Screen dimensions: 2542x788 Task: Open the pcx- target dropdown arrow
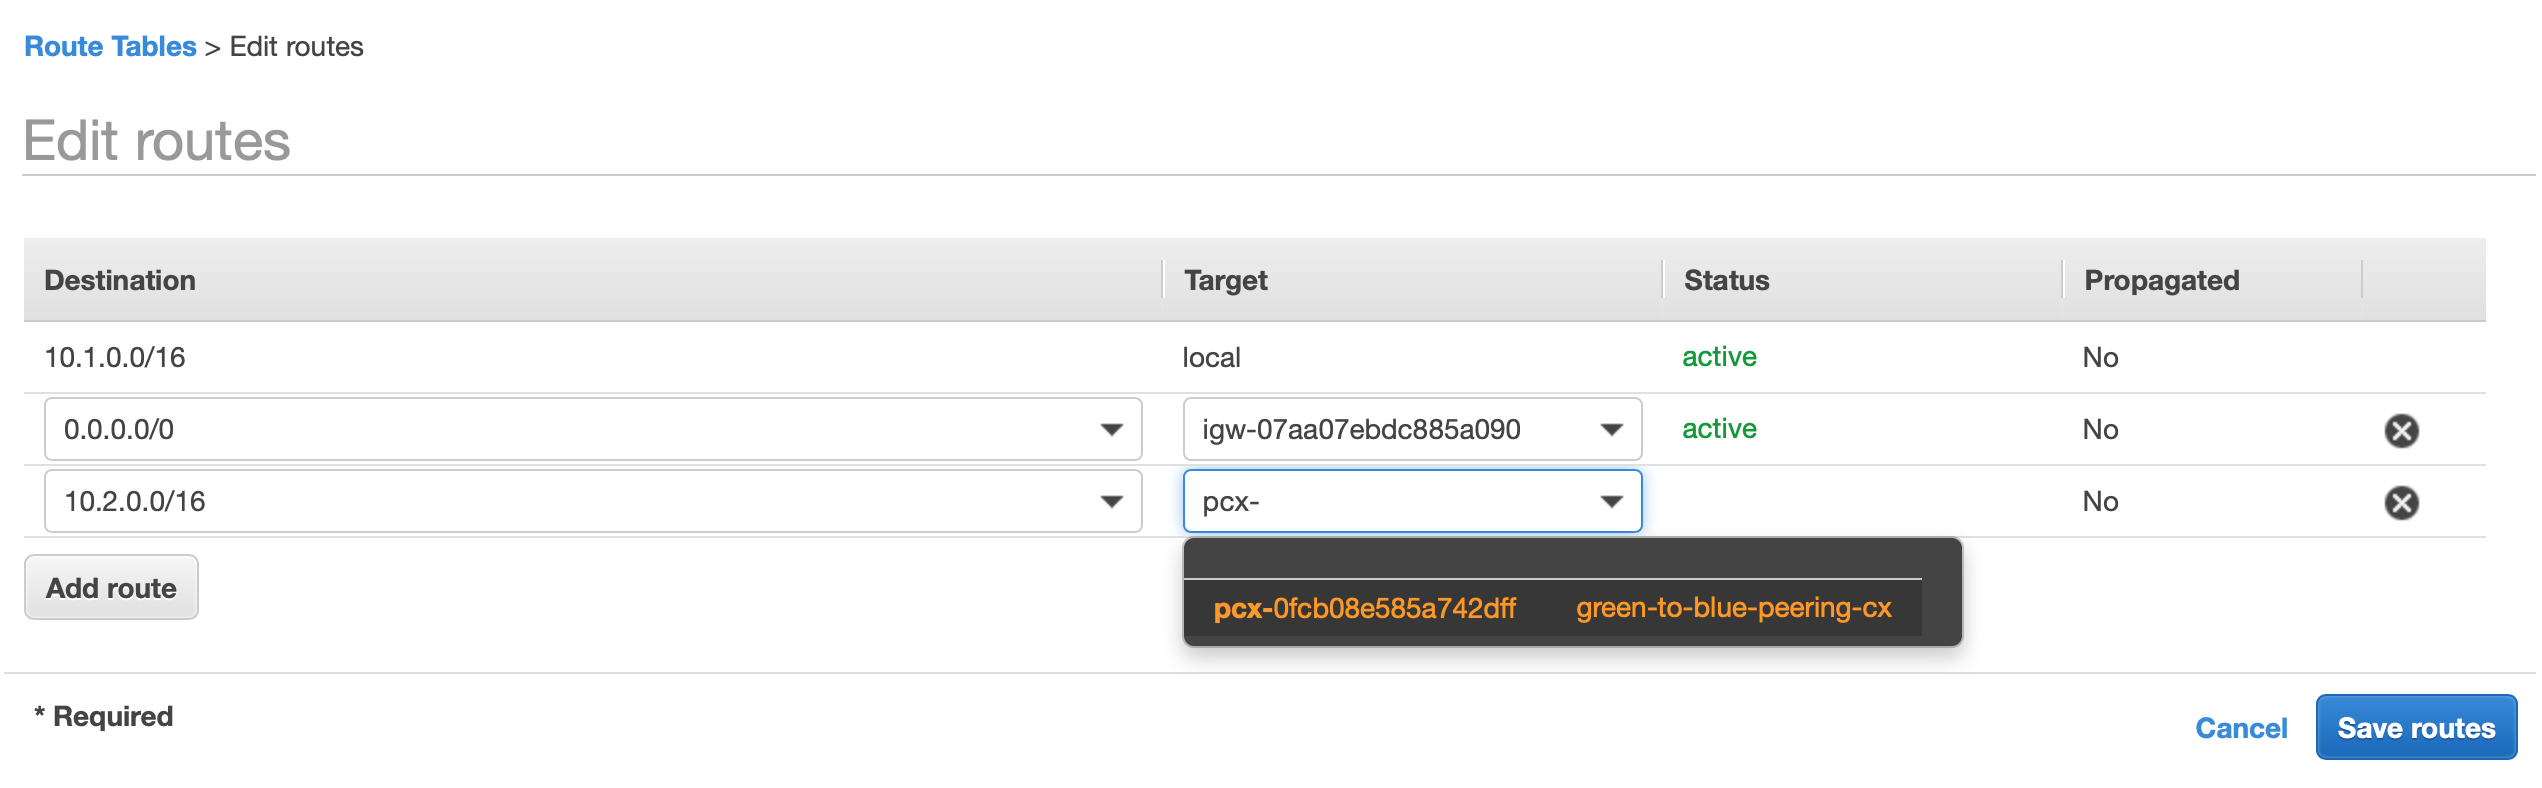[1611, 502]
